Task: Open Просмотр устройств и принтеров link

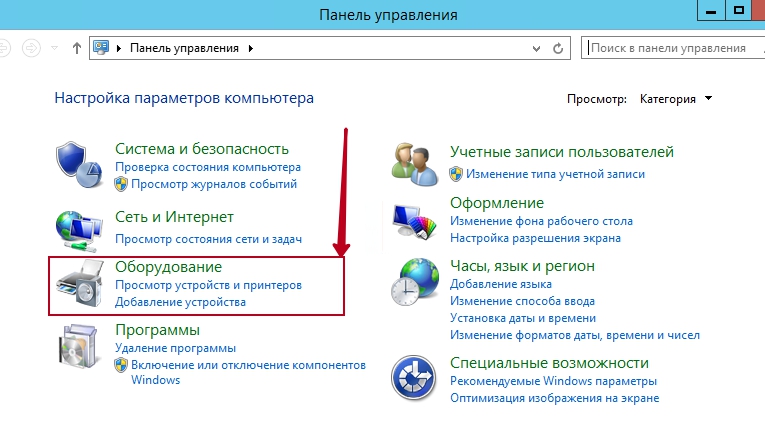Action: (x=208, y=285)
